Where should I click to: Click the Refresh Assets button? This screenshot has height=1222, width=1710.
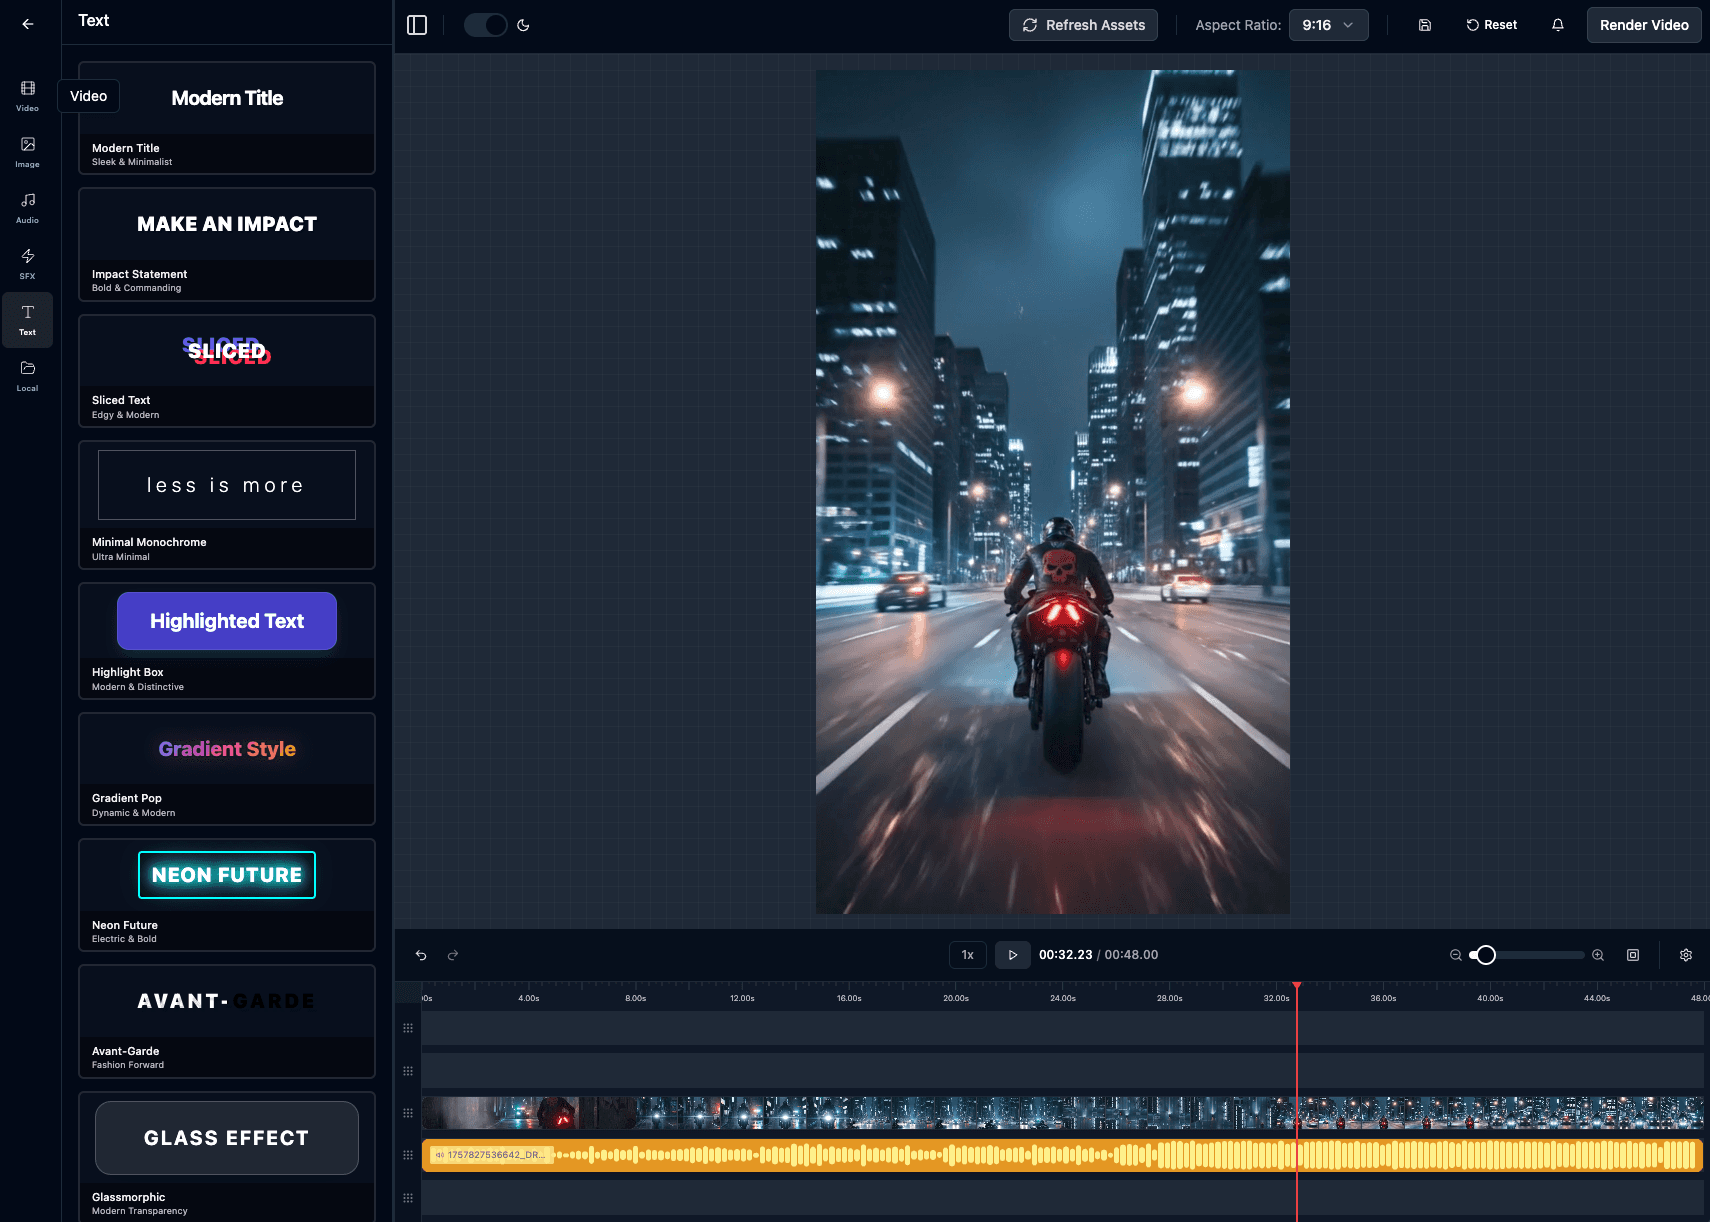(x=1082, y=25)
